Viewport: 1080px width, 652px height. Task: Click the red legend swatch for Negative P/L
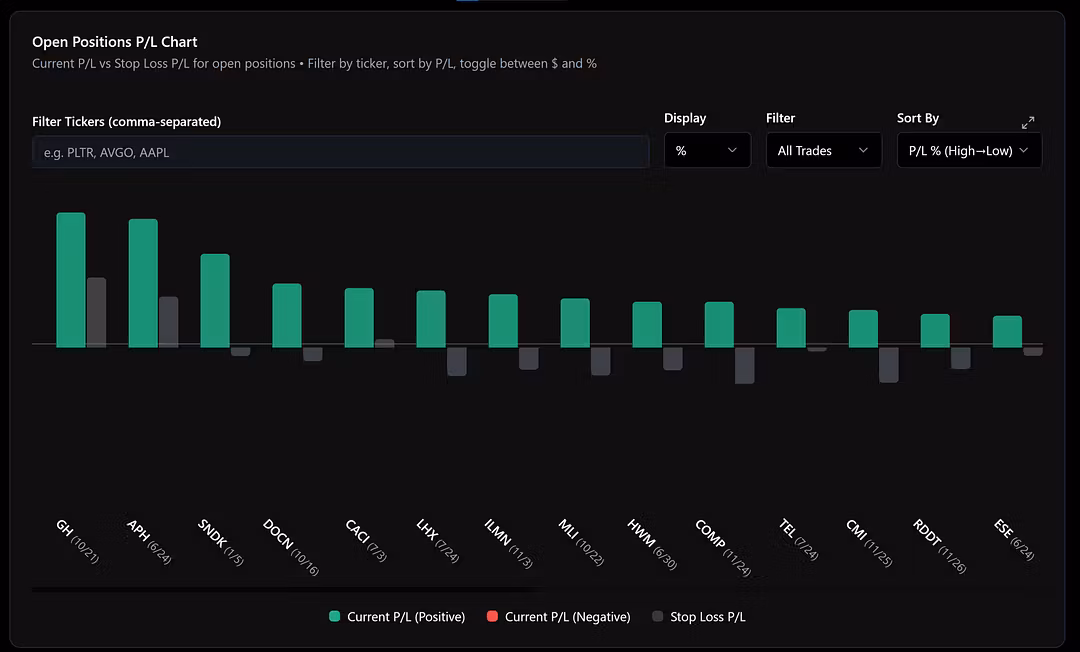pyautogui.click(x=492, y=617)
